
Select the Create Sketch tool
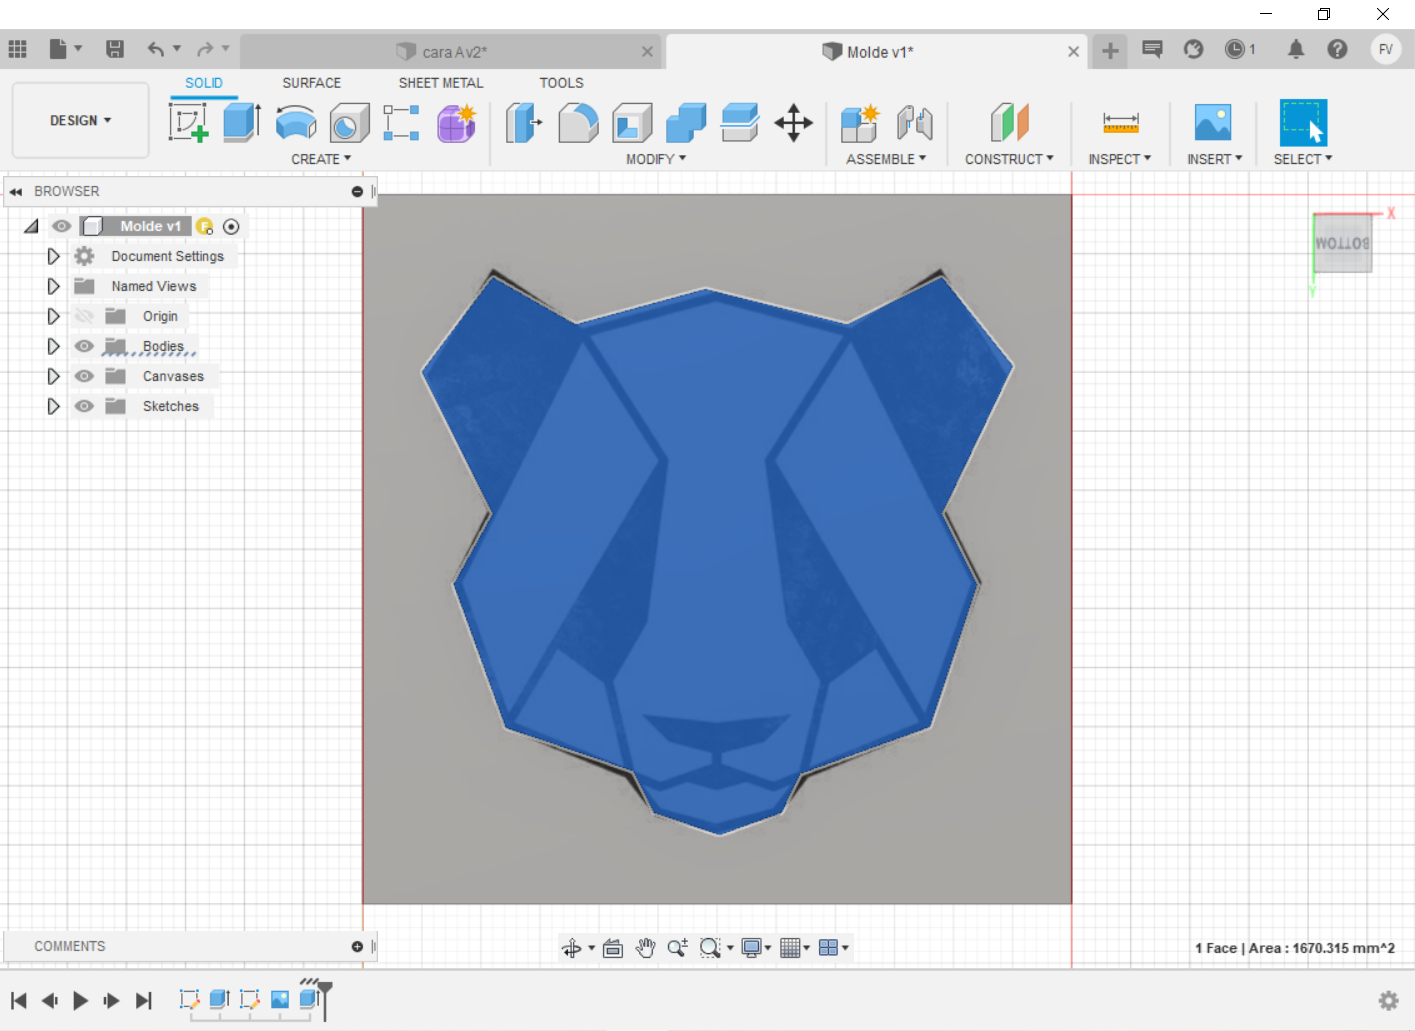(x=188, y=123)
